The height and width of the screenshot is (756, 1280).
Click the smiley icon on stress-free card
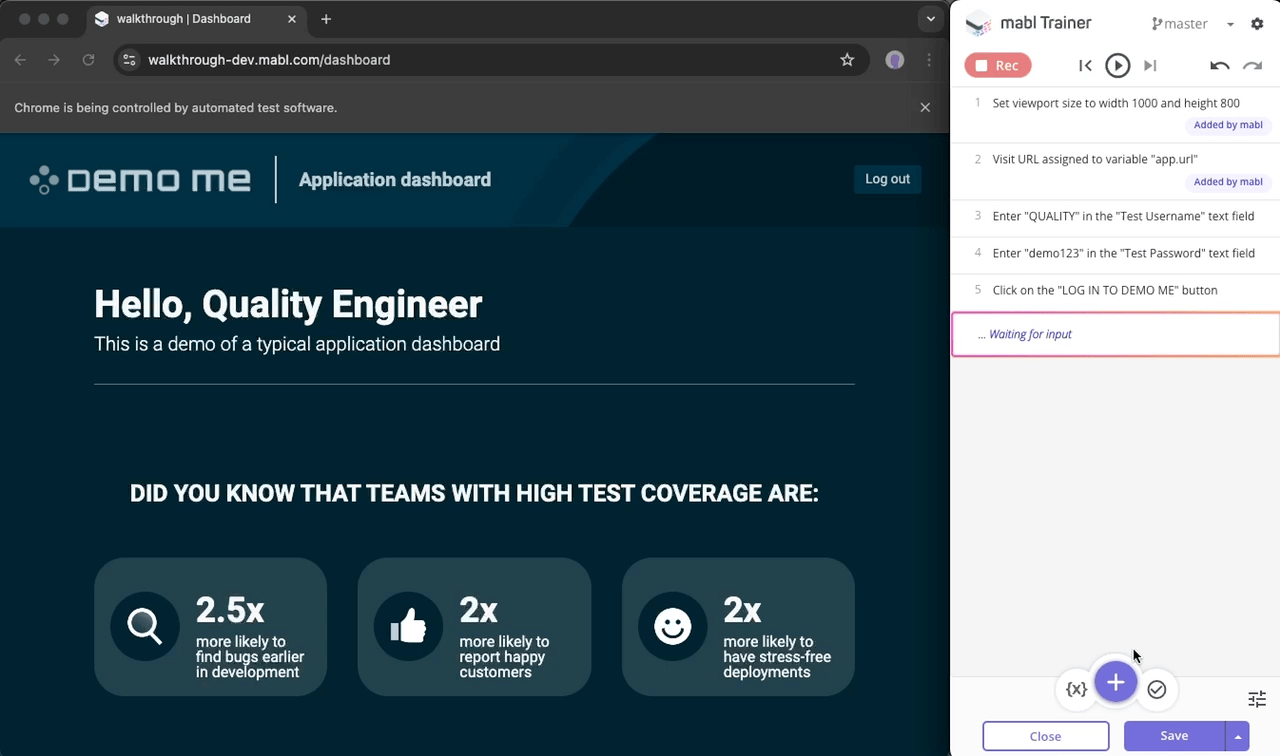(x=672, y=626)
